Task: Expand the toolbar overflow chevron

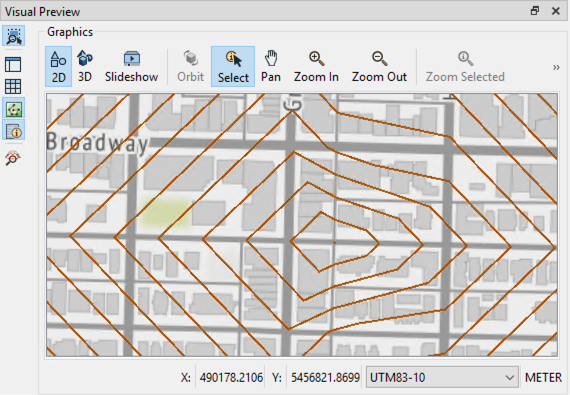Action: point(556,67)
